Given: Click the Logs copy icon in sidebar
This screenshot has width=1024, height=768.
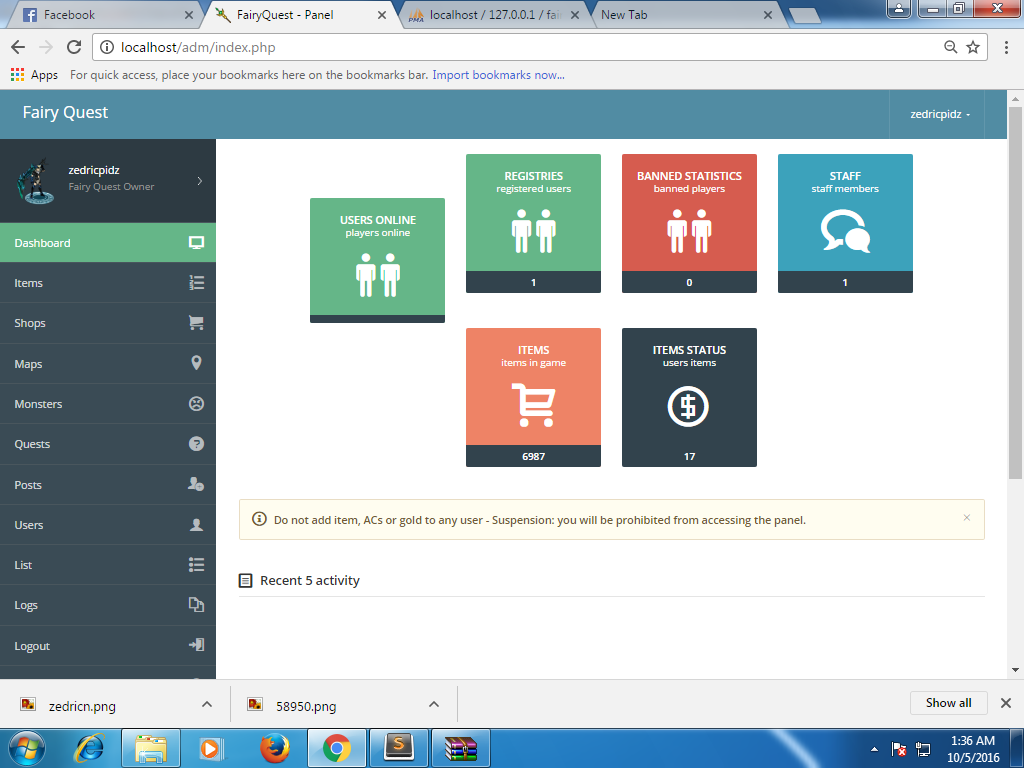Looking at the screenshot, I should point(197,605).
